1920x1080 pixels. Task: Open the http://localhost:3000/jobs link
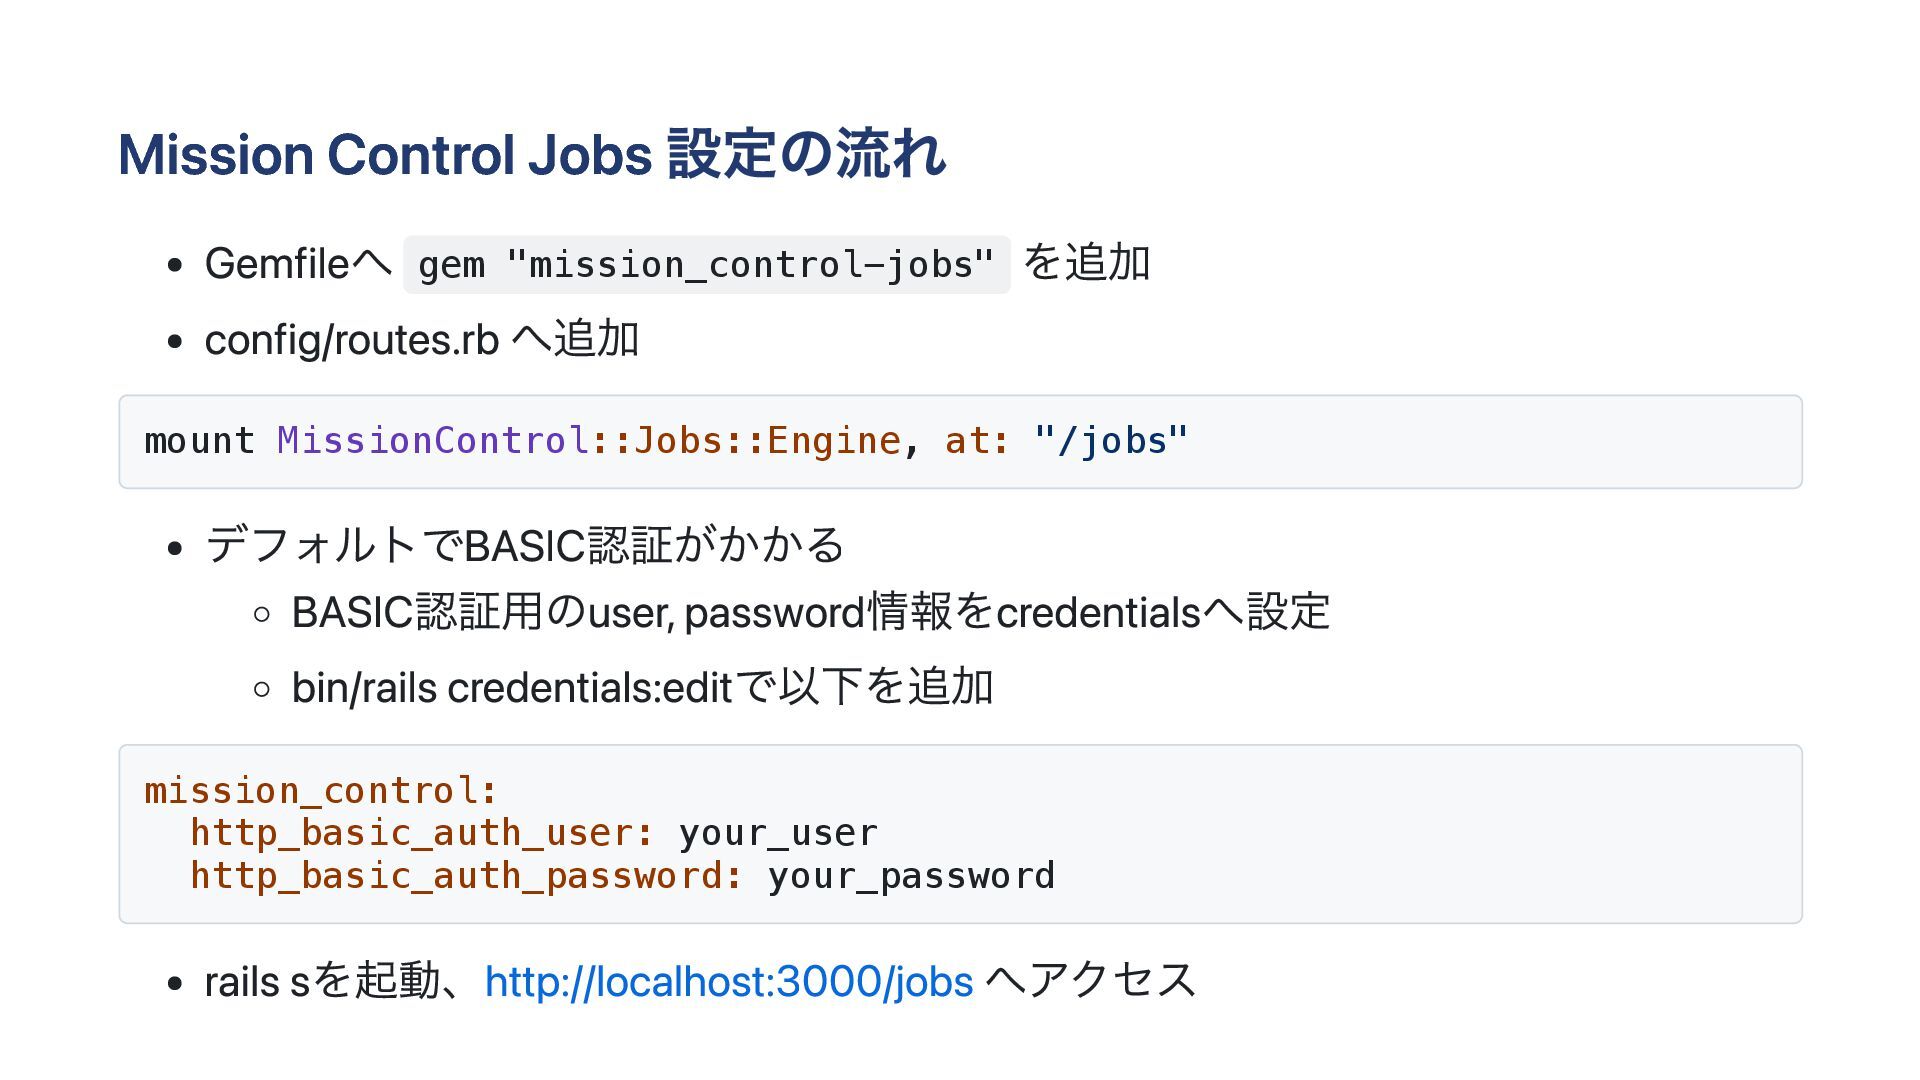click(728, 981)
